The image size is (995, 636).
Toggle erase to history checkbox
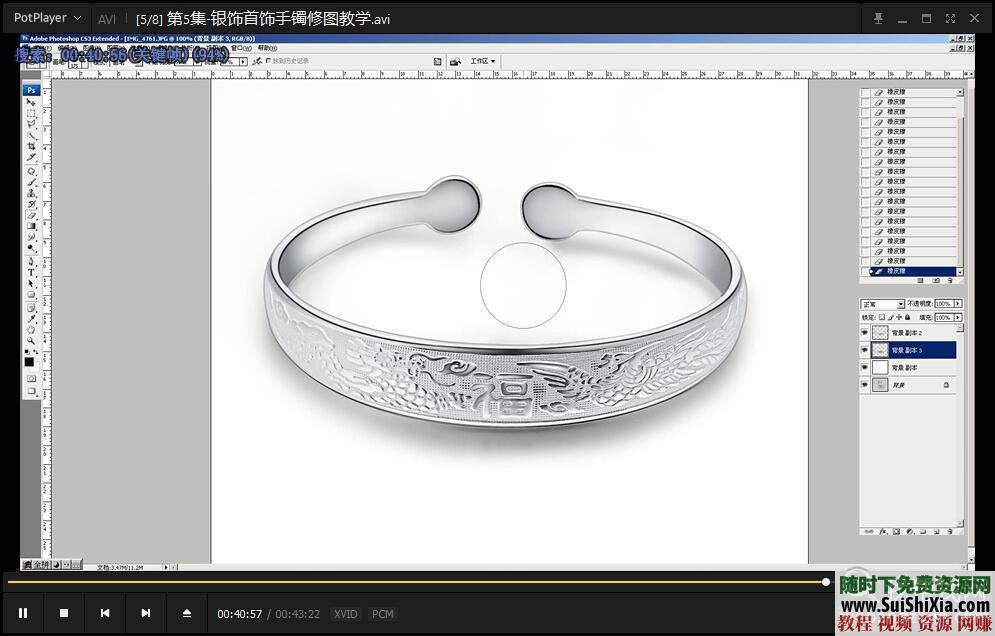pyautogui.click(x=268, y=61)
